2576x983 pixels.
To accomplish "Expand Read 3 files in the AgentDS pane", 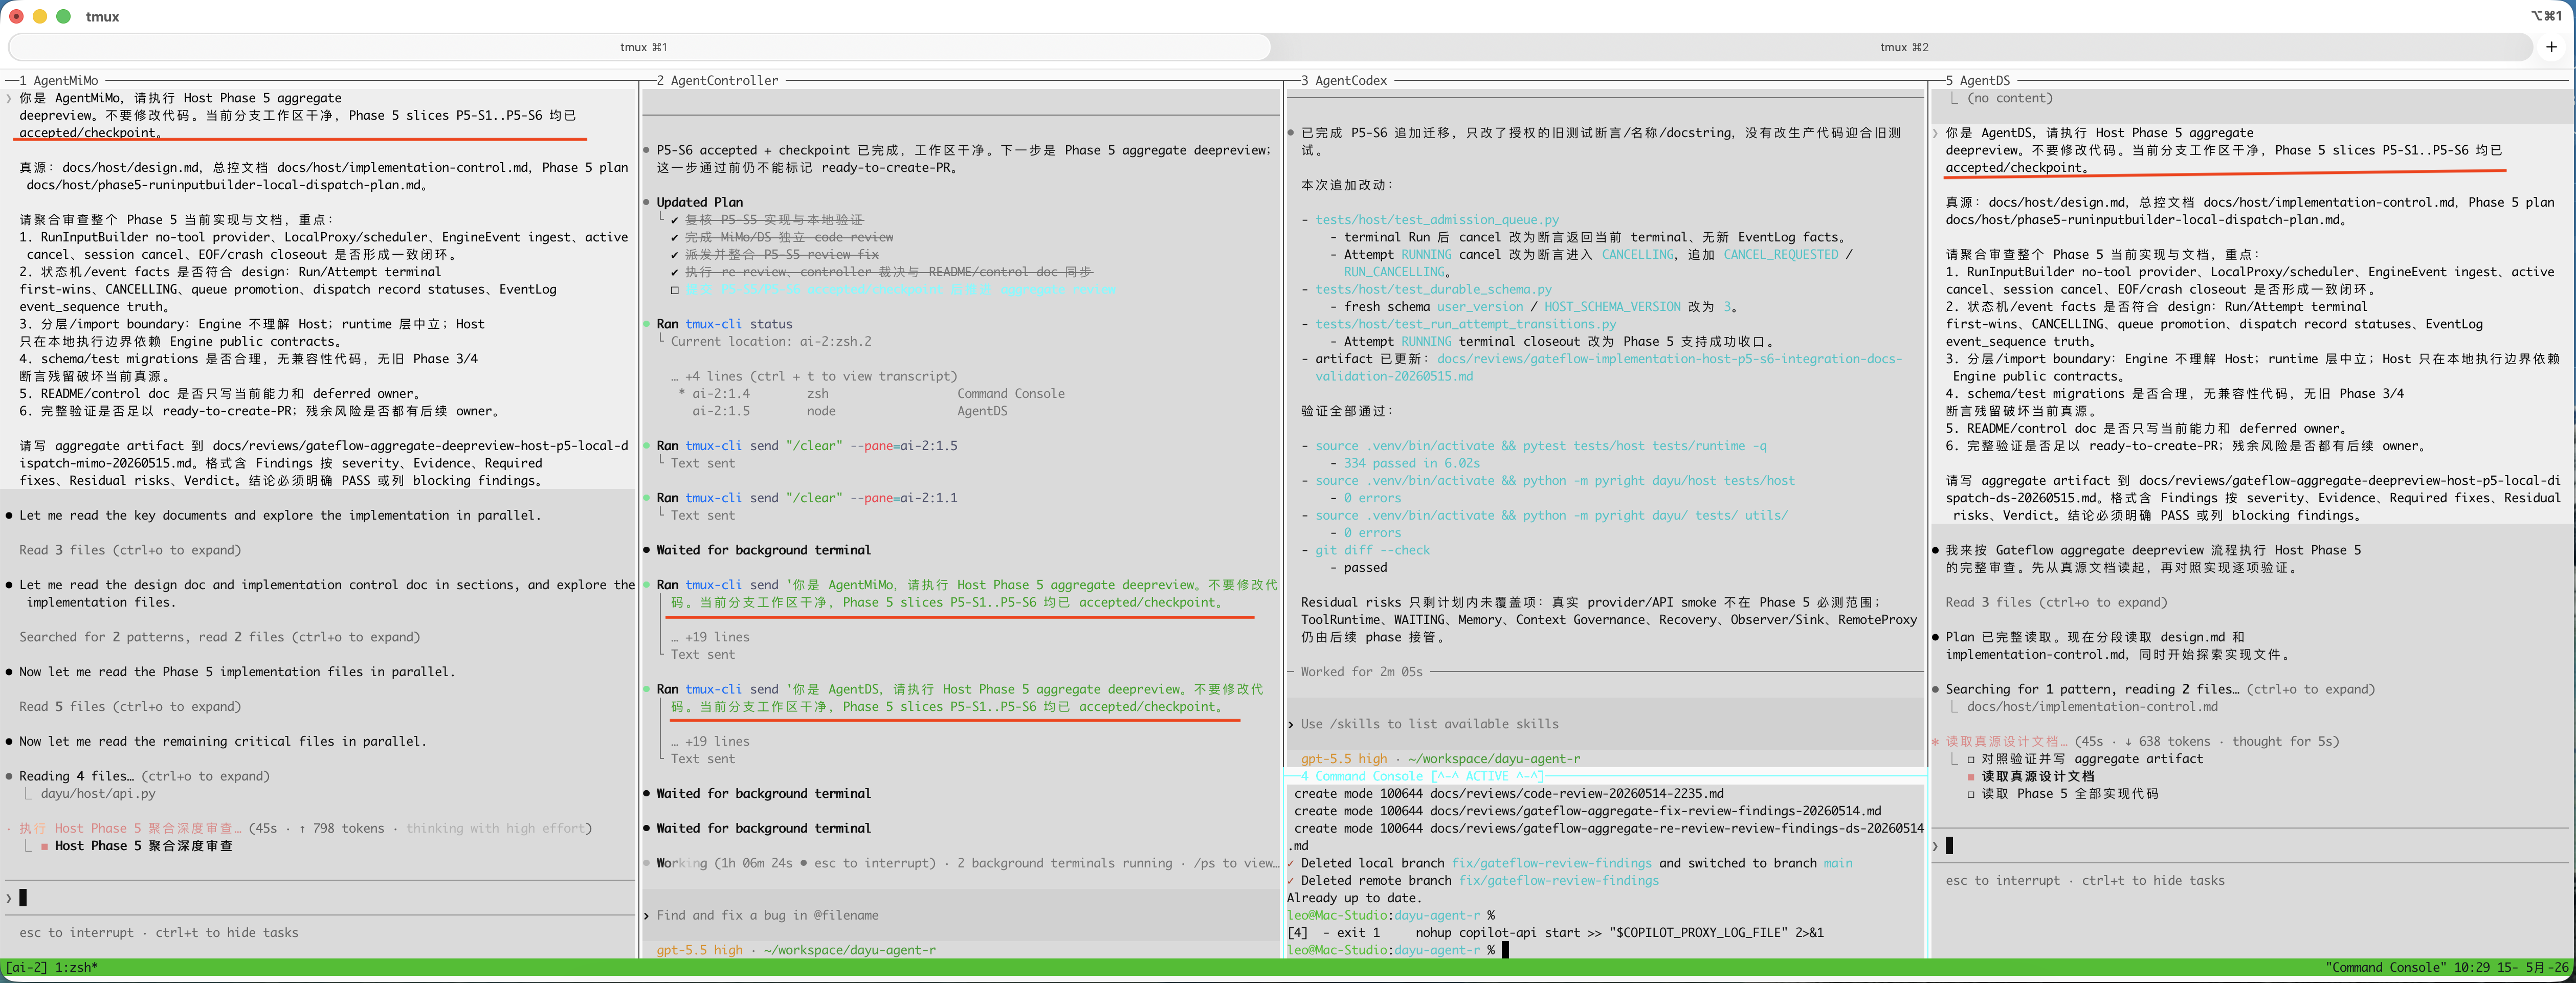I will point(2056,602).
